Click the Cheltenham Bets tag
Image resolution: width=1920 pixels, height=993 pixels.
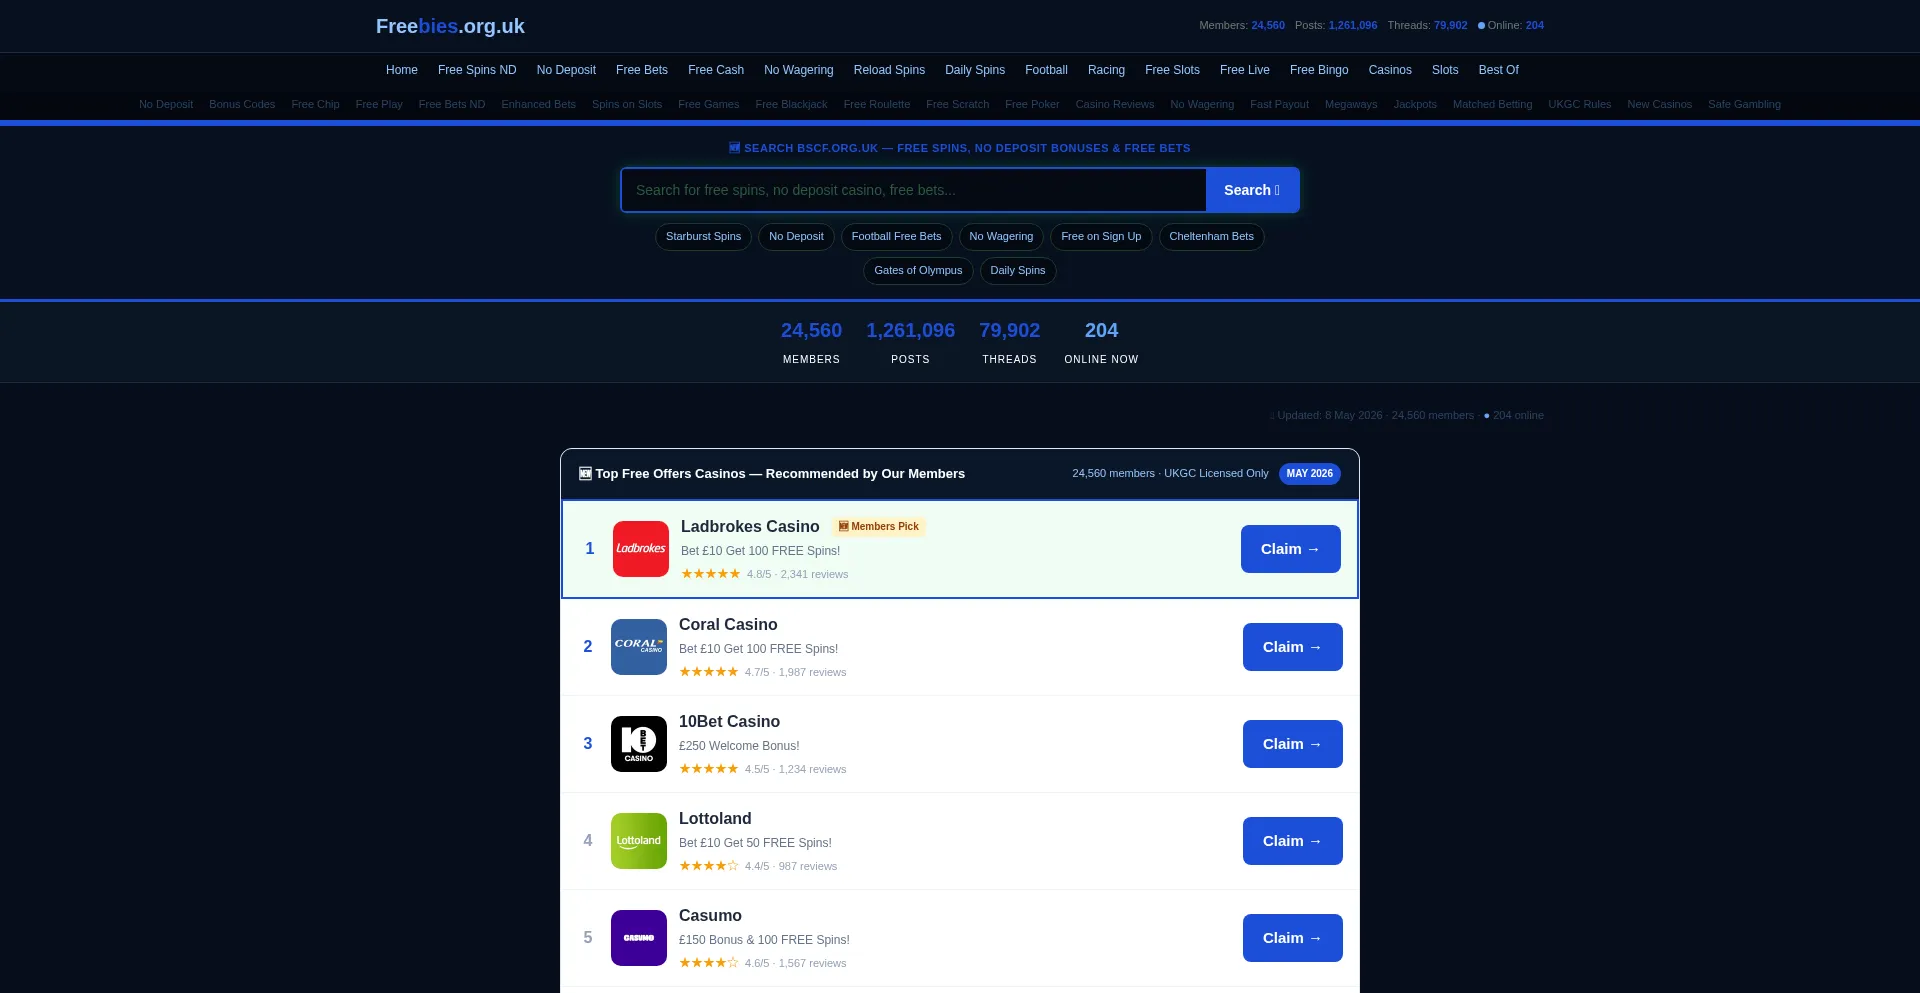point(1211,237)
